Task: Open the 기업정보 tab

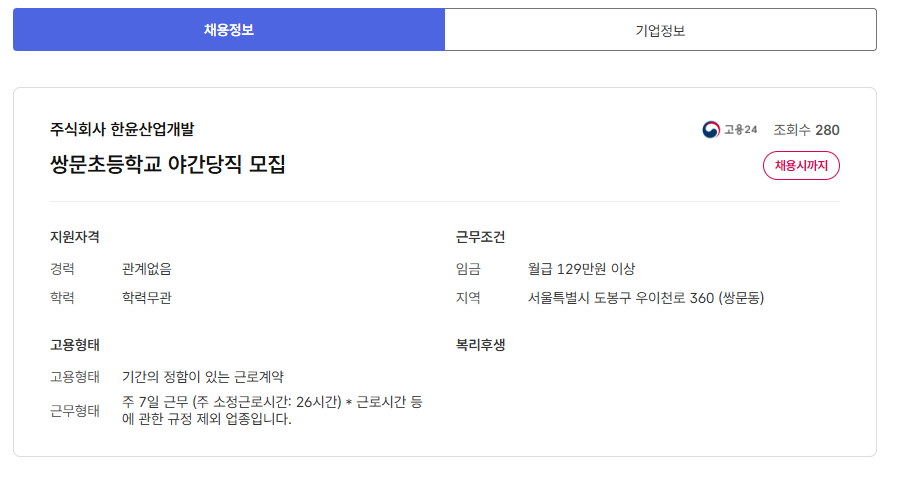Action: pos(660,30)
